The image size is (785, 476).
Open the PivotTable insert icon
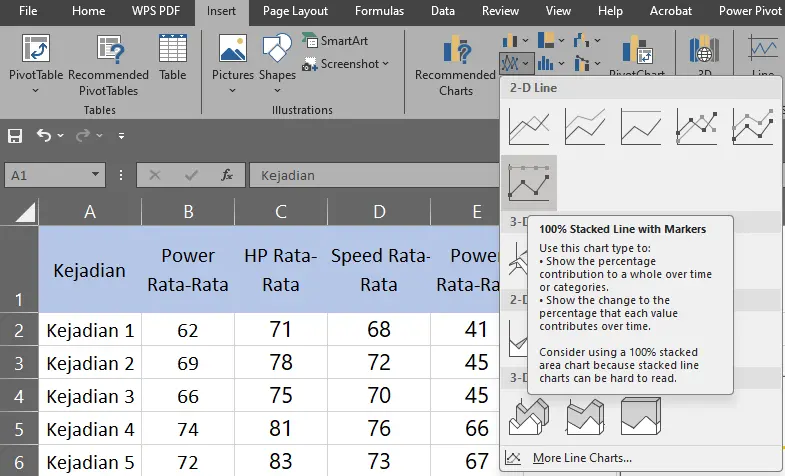click(36, 48)
